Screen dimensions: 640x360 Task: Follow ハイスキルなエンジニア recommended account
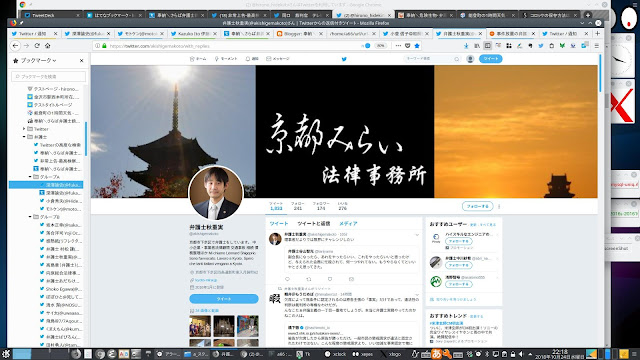tap(458, 241)
